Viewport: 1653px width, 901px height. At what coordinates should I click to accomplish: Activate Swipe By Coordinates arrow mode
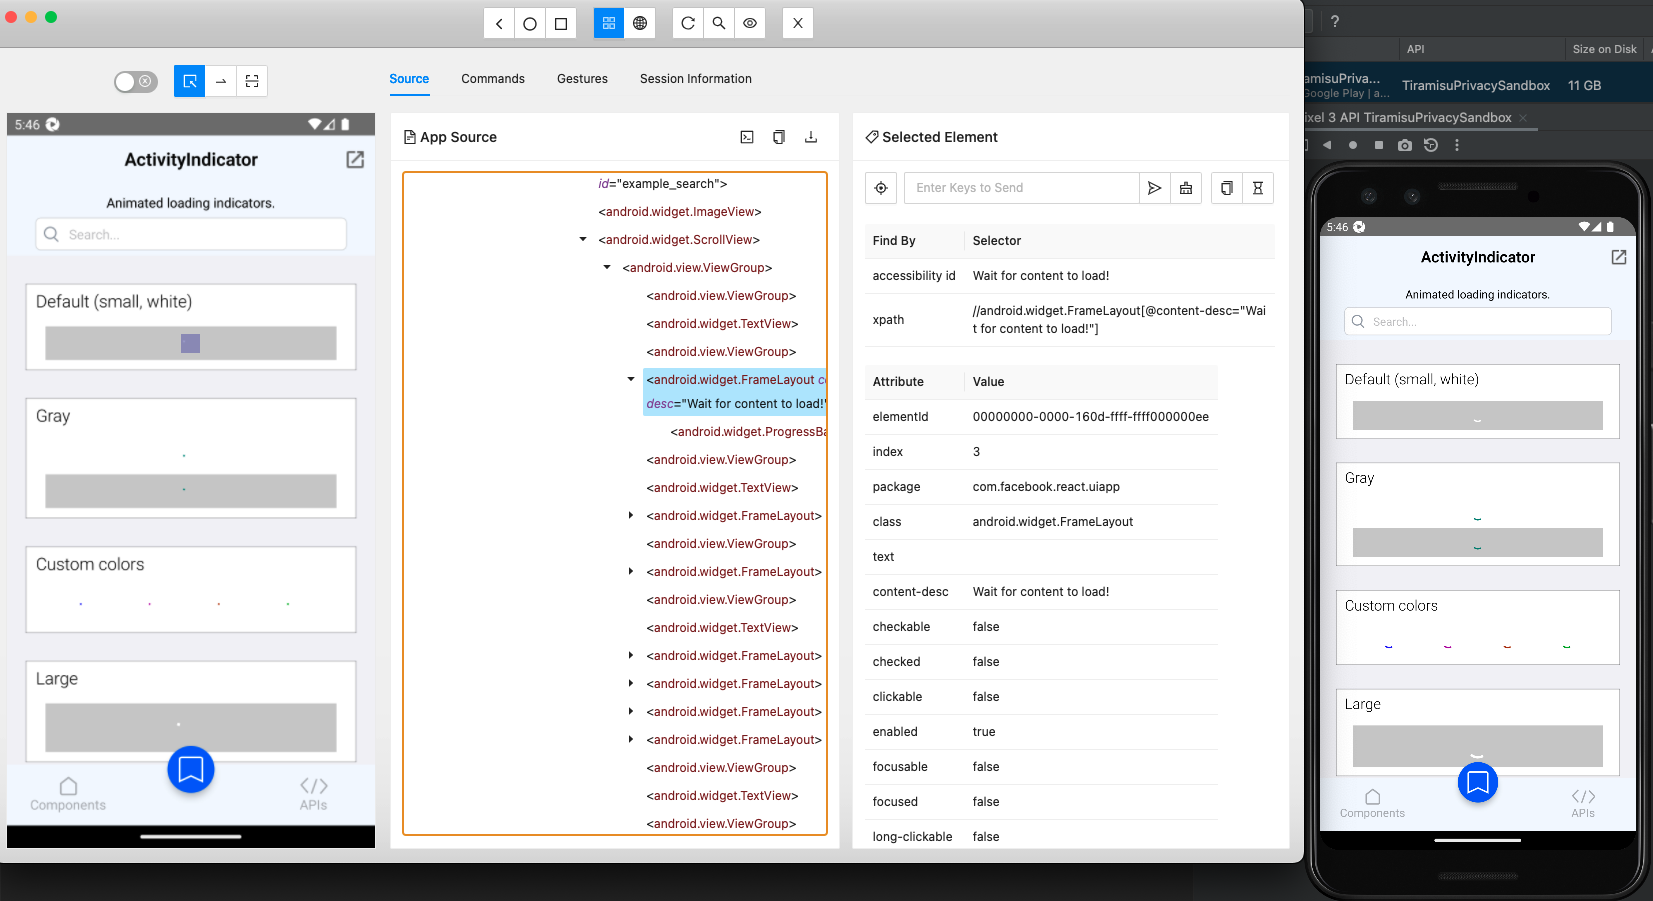221,81
